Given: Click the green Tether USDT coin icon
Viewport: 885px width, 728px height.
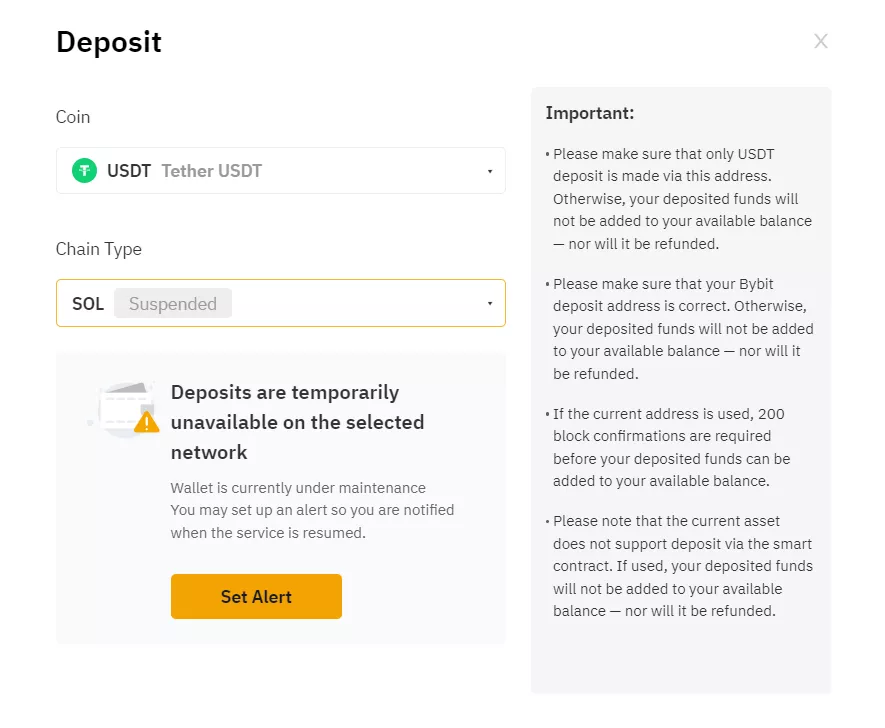Looking at the screenshot, I should [x=84, y=170].
